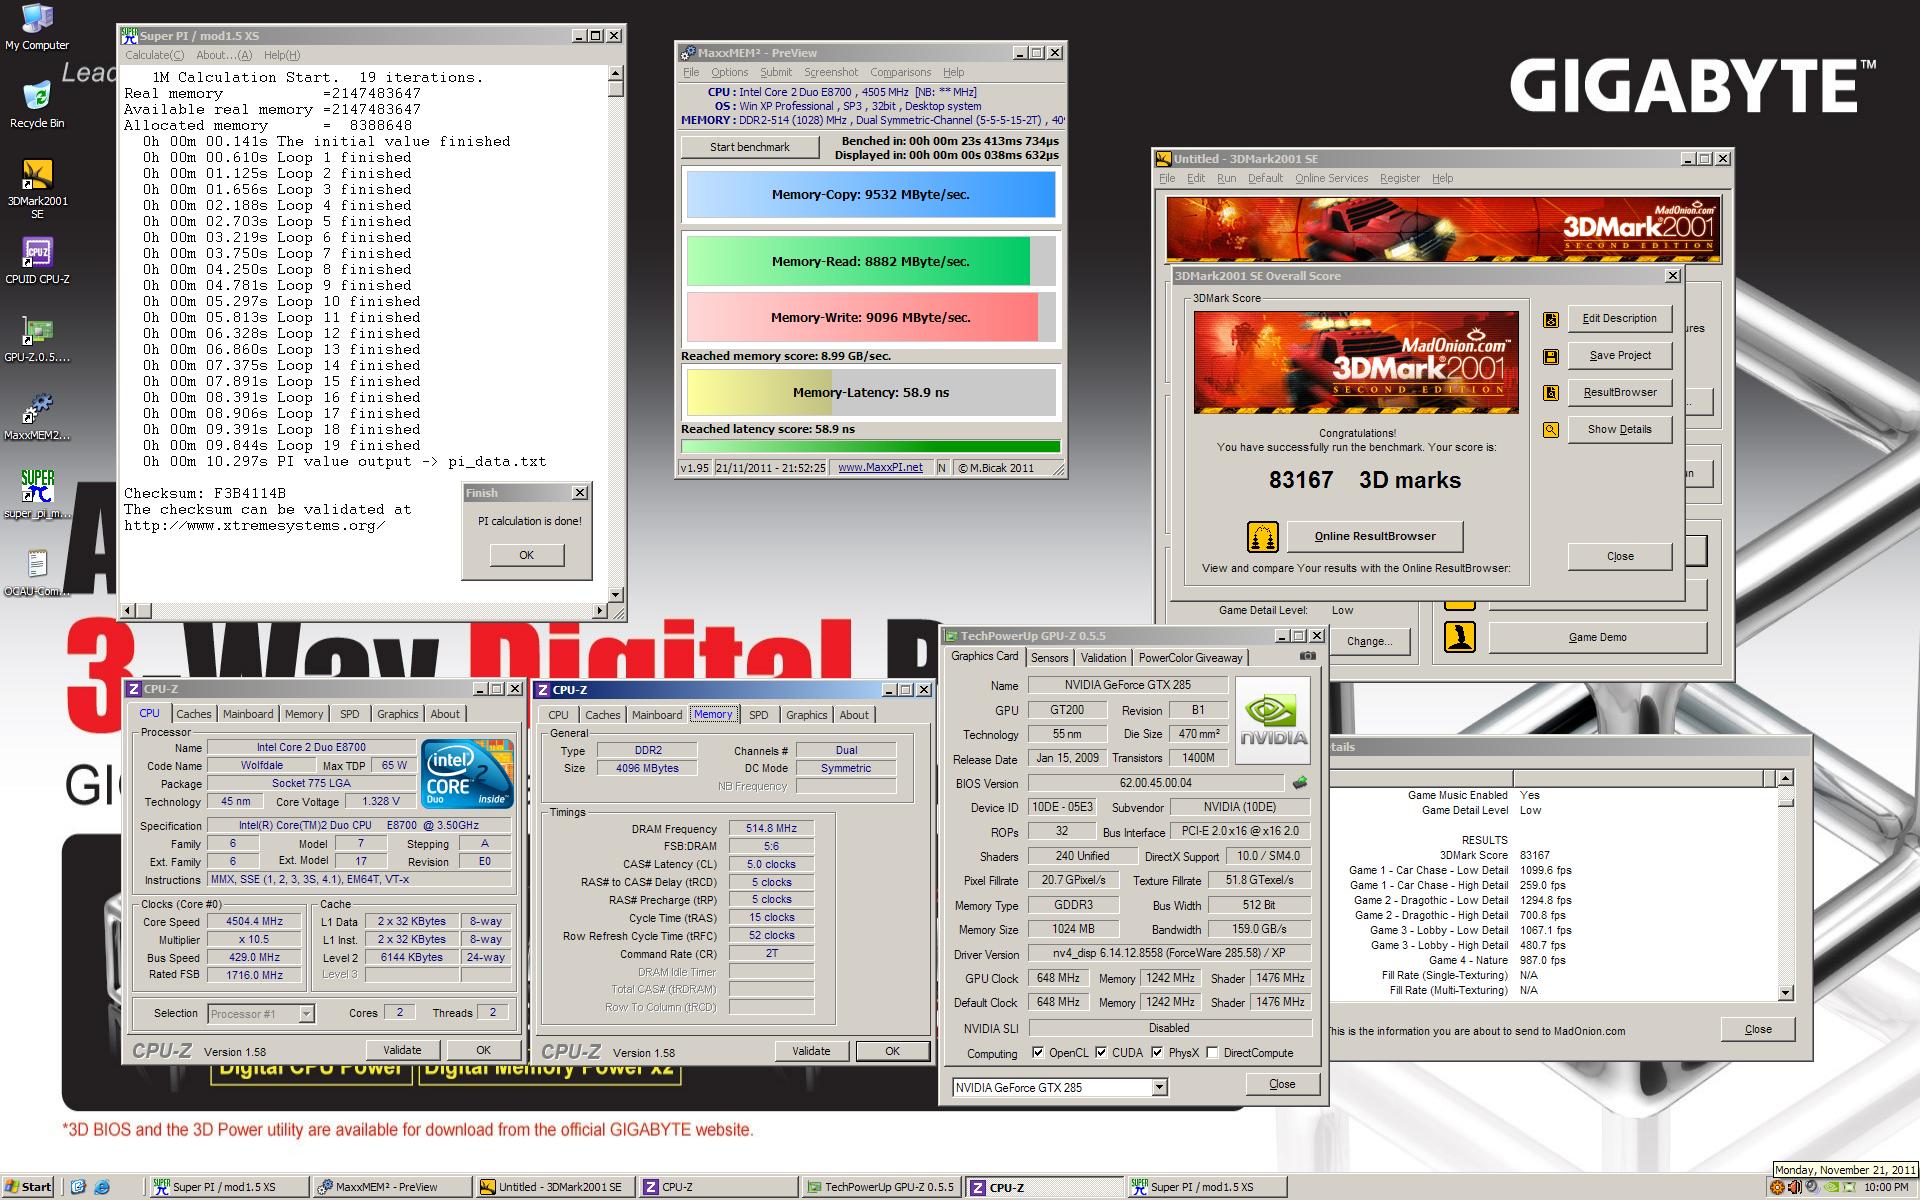Click Start button on taskbar

point(28,1187)
